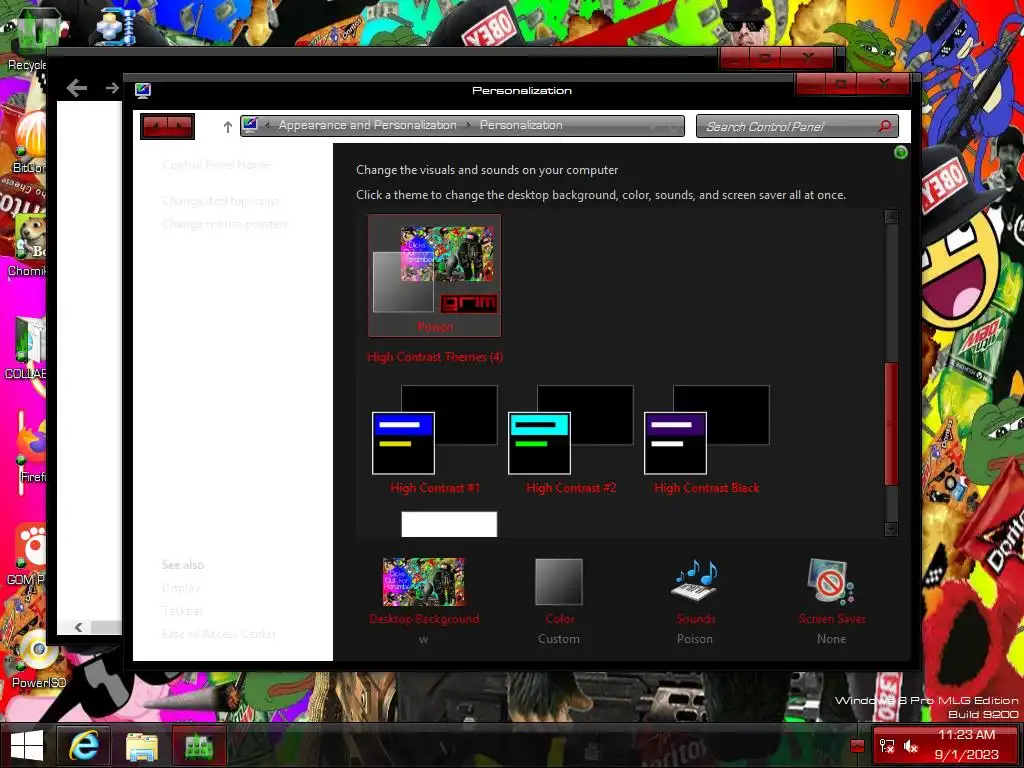The height and width of the screenshot is (768, 1024).
Task: Open Internet Explorer from the taskbar
Action: (x=83, y=745)
